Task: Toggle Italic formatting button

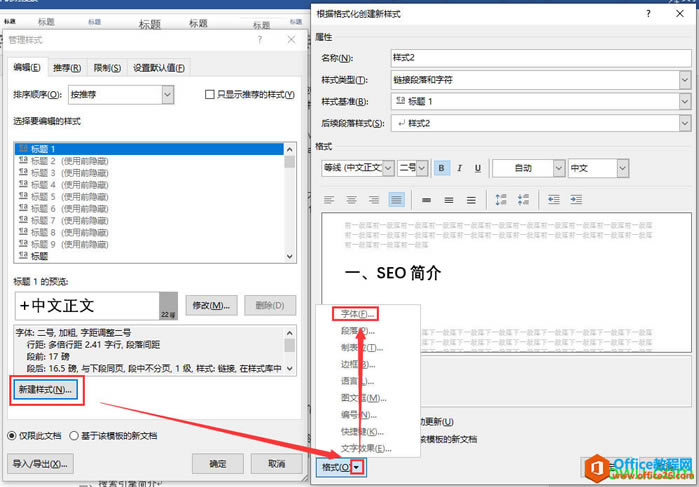Action: (460, 168)
